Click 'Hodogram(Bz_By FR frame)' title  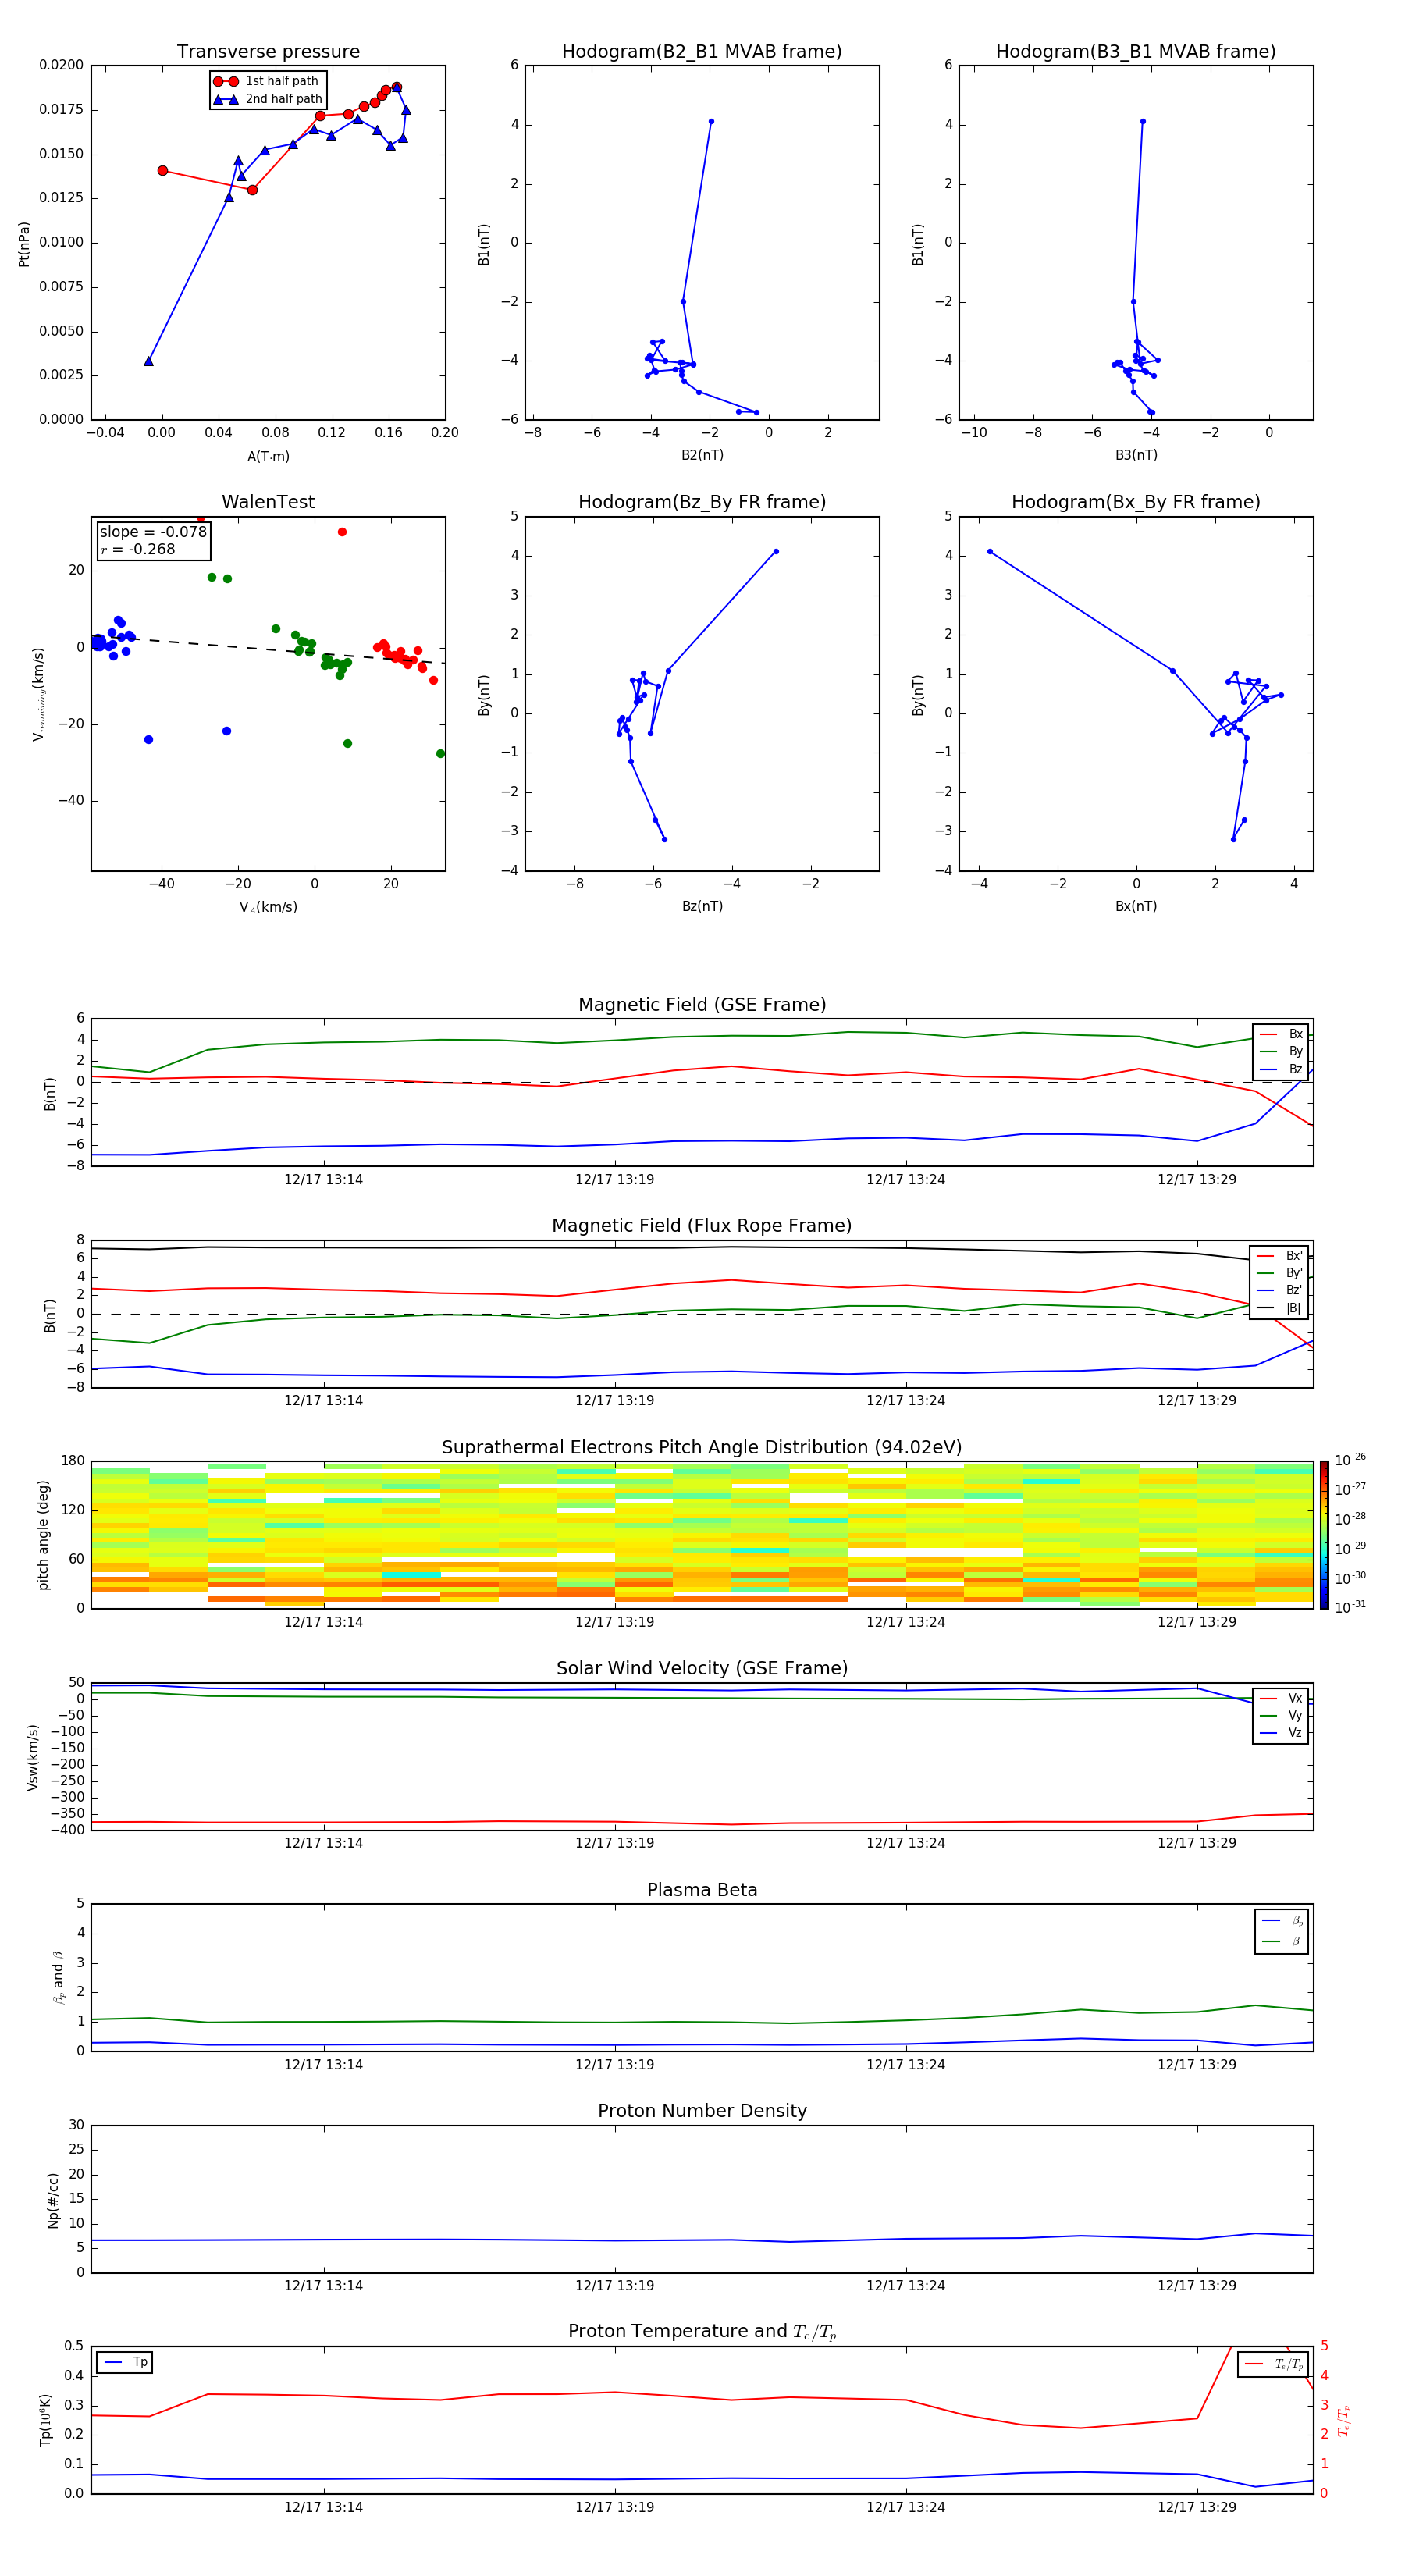[x=702, y=502]
